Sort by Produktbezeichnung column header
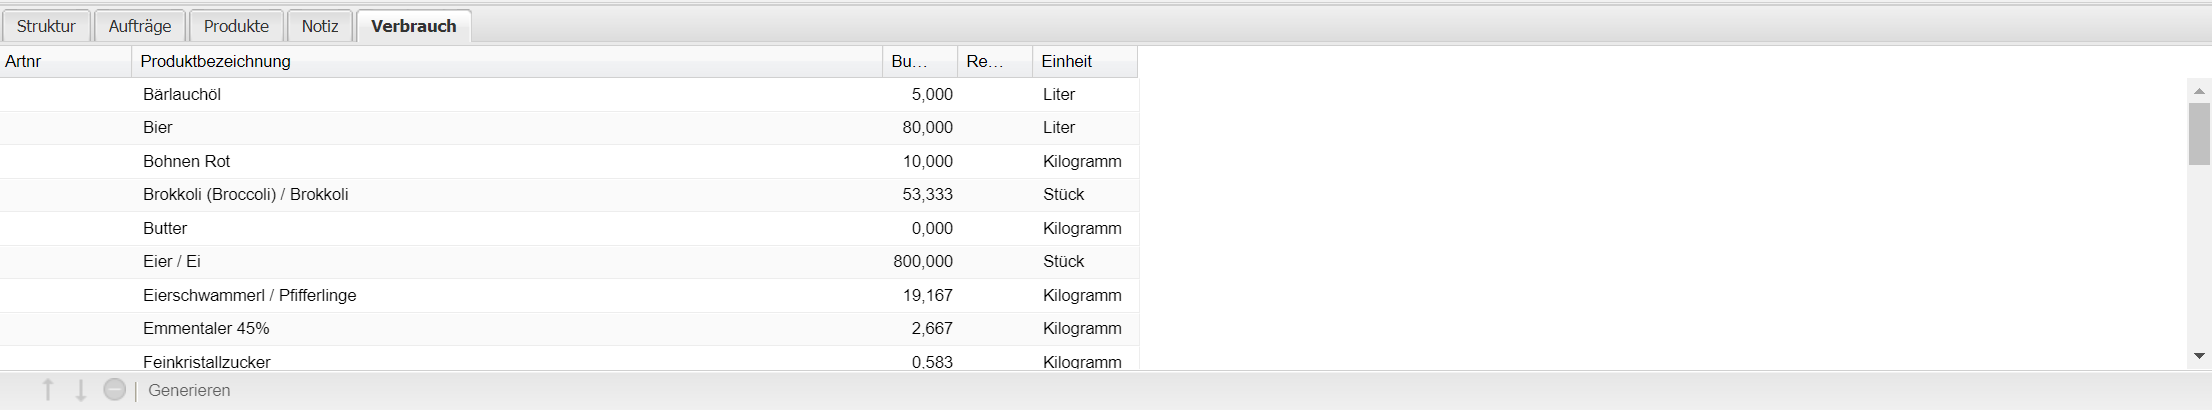The width and height of the screenshot is (2212, 410). point(506,61)
